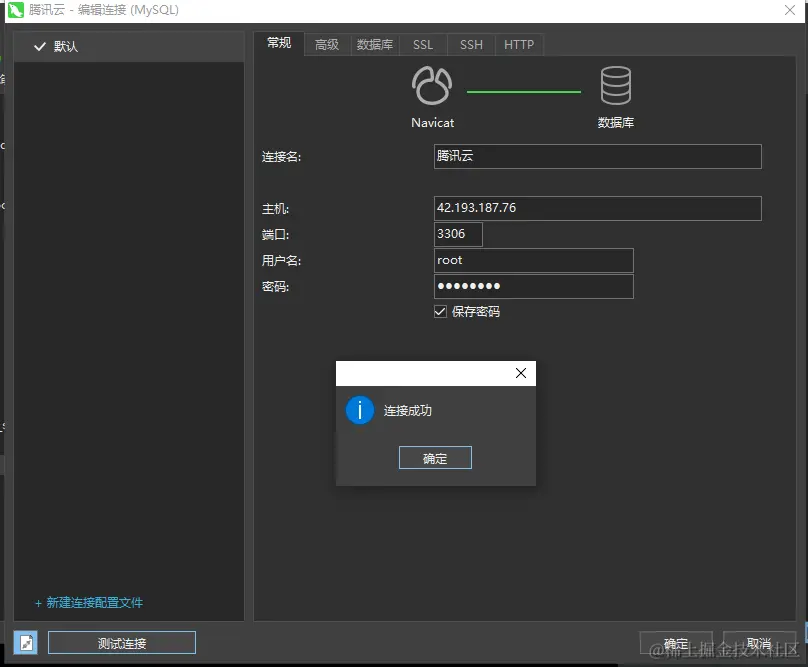Viewport: 808px width, 667px height.
Task: Switch to the SSH tab
Action: pos(471,45)
